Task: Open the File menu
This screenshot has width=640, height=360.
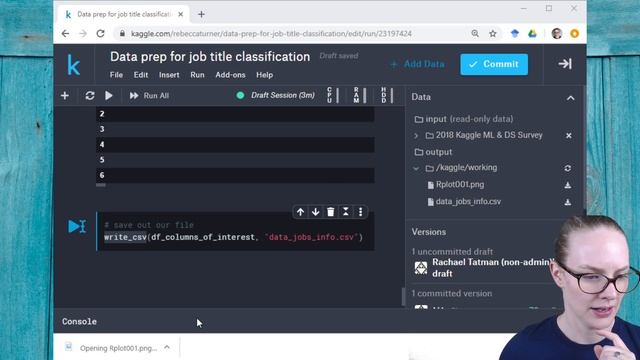Action: click(116, 75)
